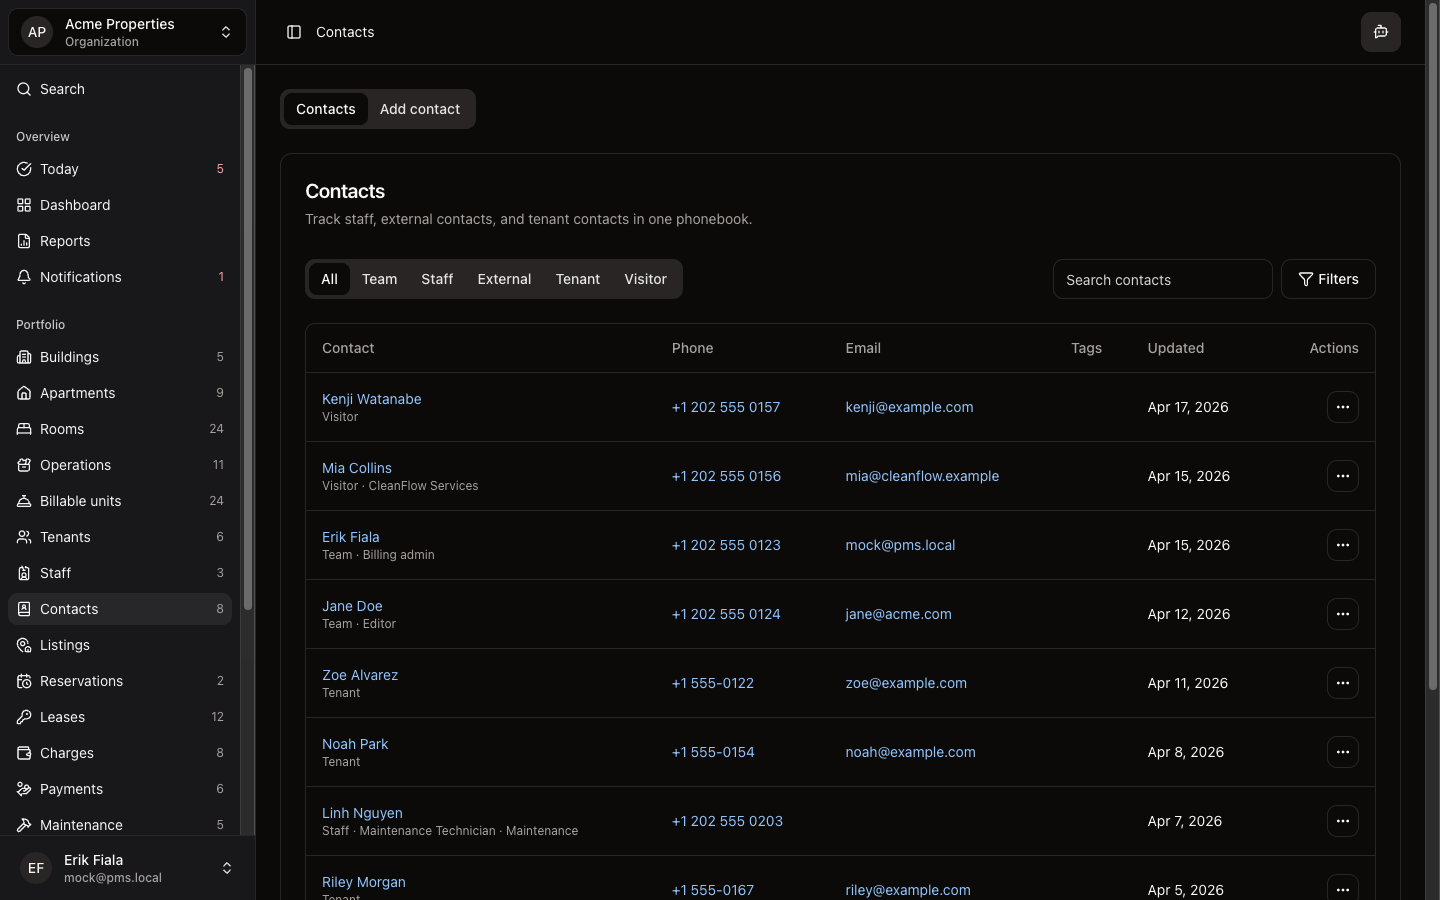The width and height of the screenshot is (1440, 900).
Task: Open the Filters button
Action: click(x=1327, y=279)
